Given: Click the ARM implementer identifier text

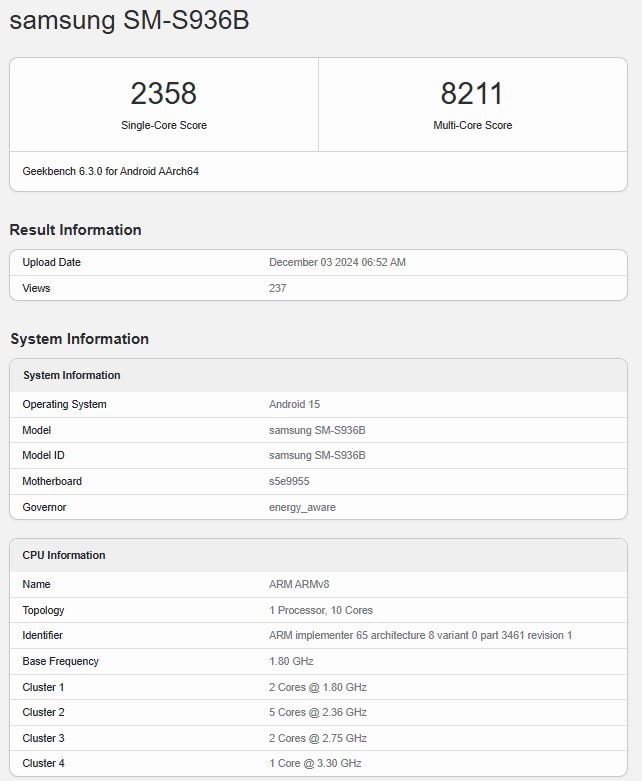Looking at the screenshot, I should pyautogui.click(x=420, y=636).
